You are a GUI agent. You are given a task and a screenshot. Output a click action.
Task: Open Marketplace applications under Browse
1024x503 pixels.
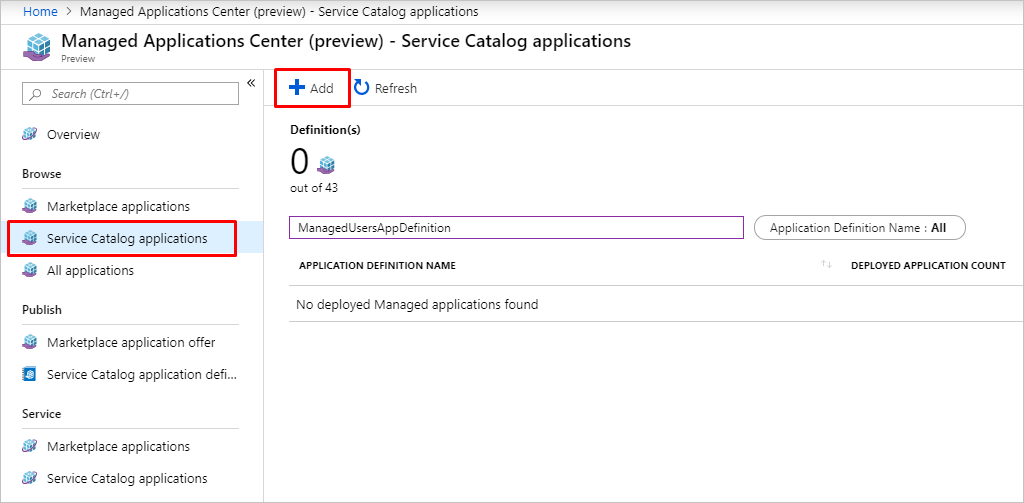pos(118,206)
